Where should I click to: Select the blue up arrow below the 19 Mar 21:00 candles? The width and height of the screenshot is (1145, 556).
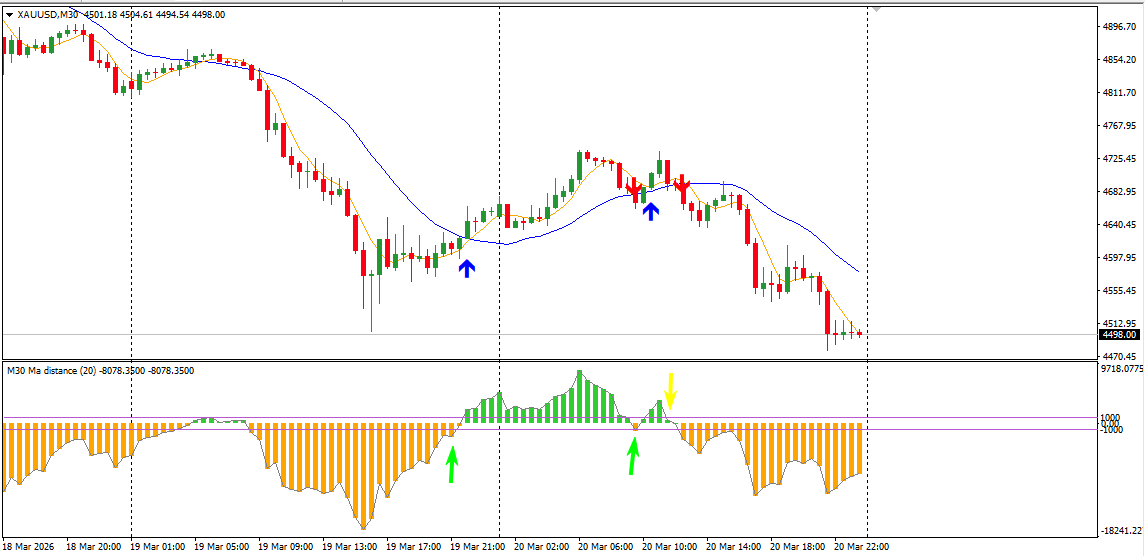click(x=467, y=268)
